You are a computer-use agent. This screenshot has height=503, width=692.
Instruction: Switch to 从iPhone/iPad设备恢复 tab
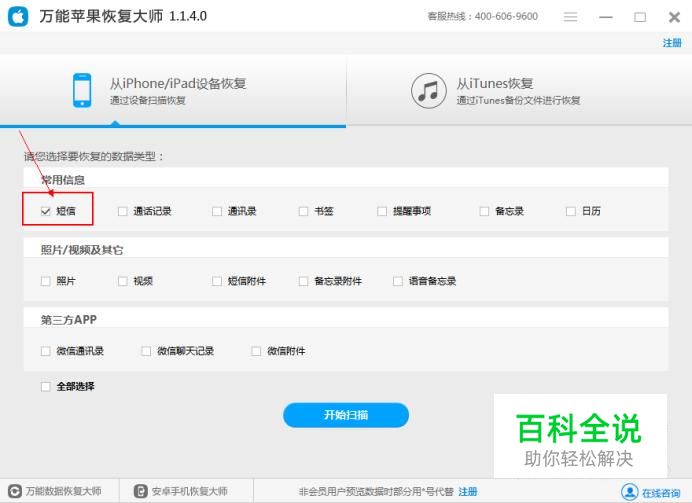tap(173, 90)
